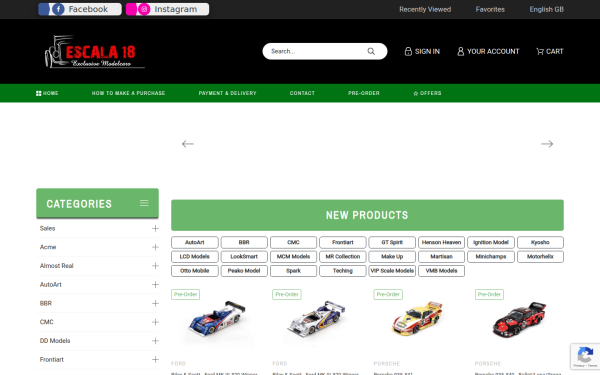The width and height of the screenshot is (600, 375).
Task: Expand the AutoArt category plus
Action: (155, 285)
